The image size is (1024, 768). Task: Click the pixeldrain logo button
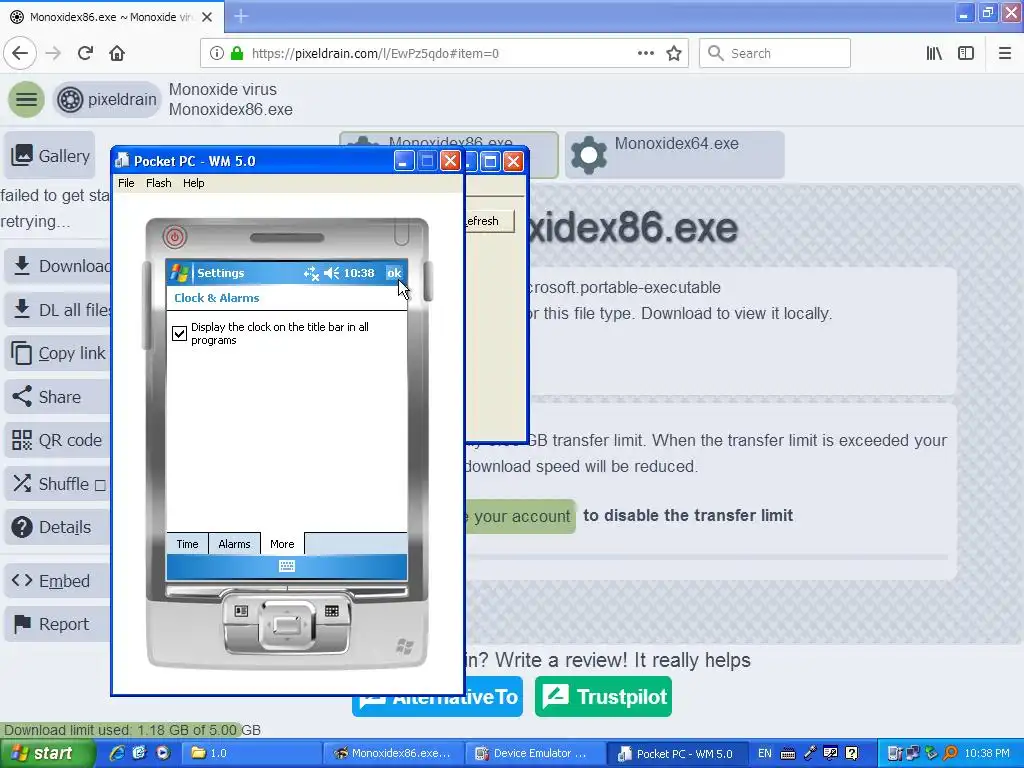point(107,99)
